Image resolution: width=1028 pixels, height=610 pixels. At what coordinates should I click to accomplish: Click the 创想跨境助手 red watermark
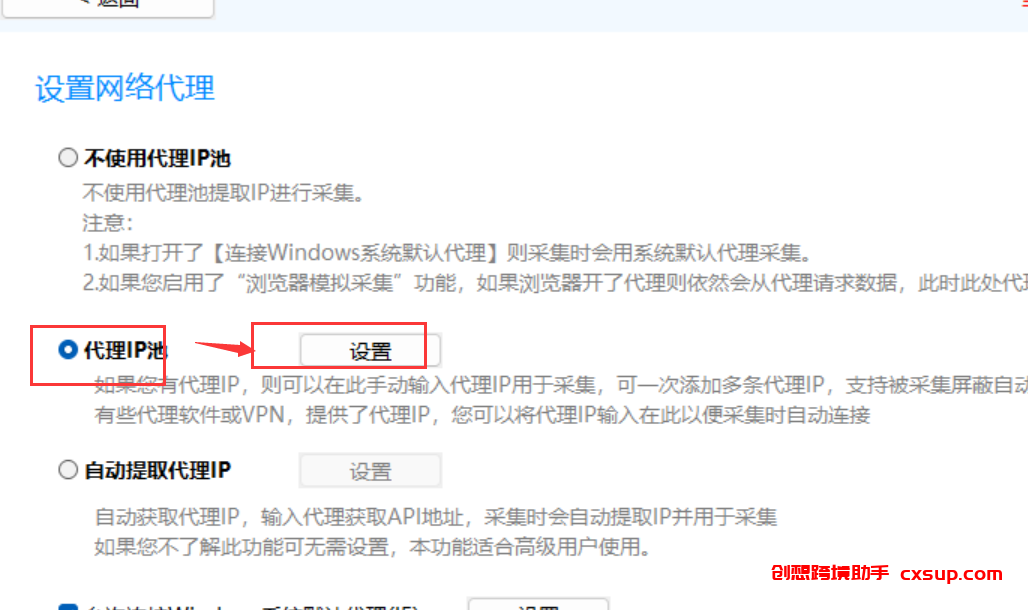click(830, 573)
